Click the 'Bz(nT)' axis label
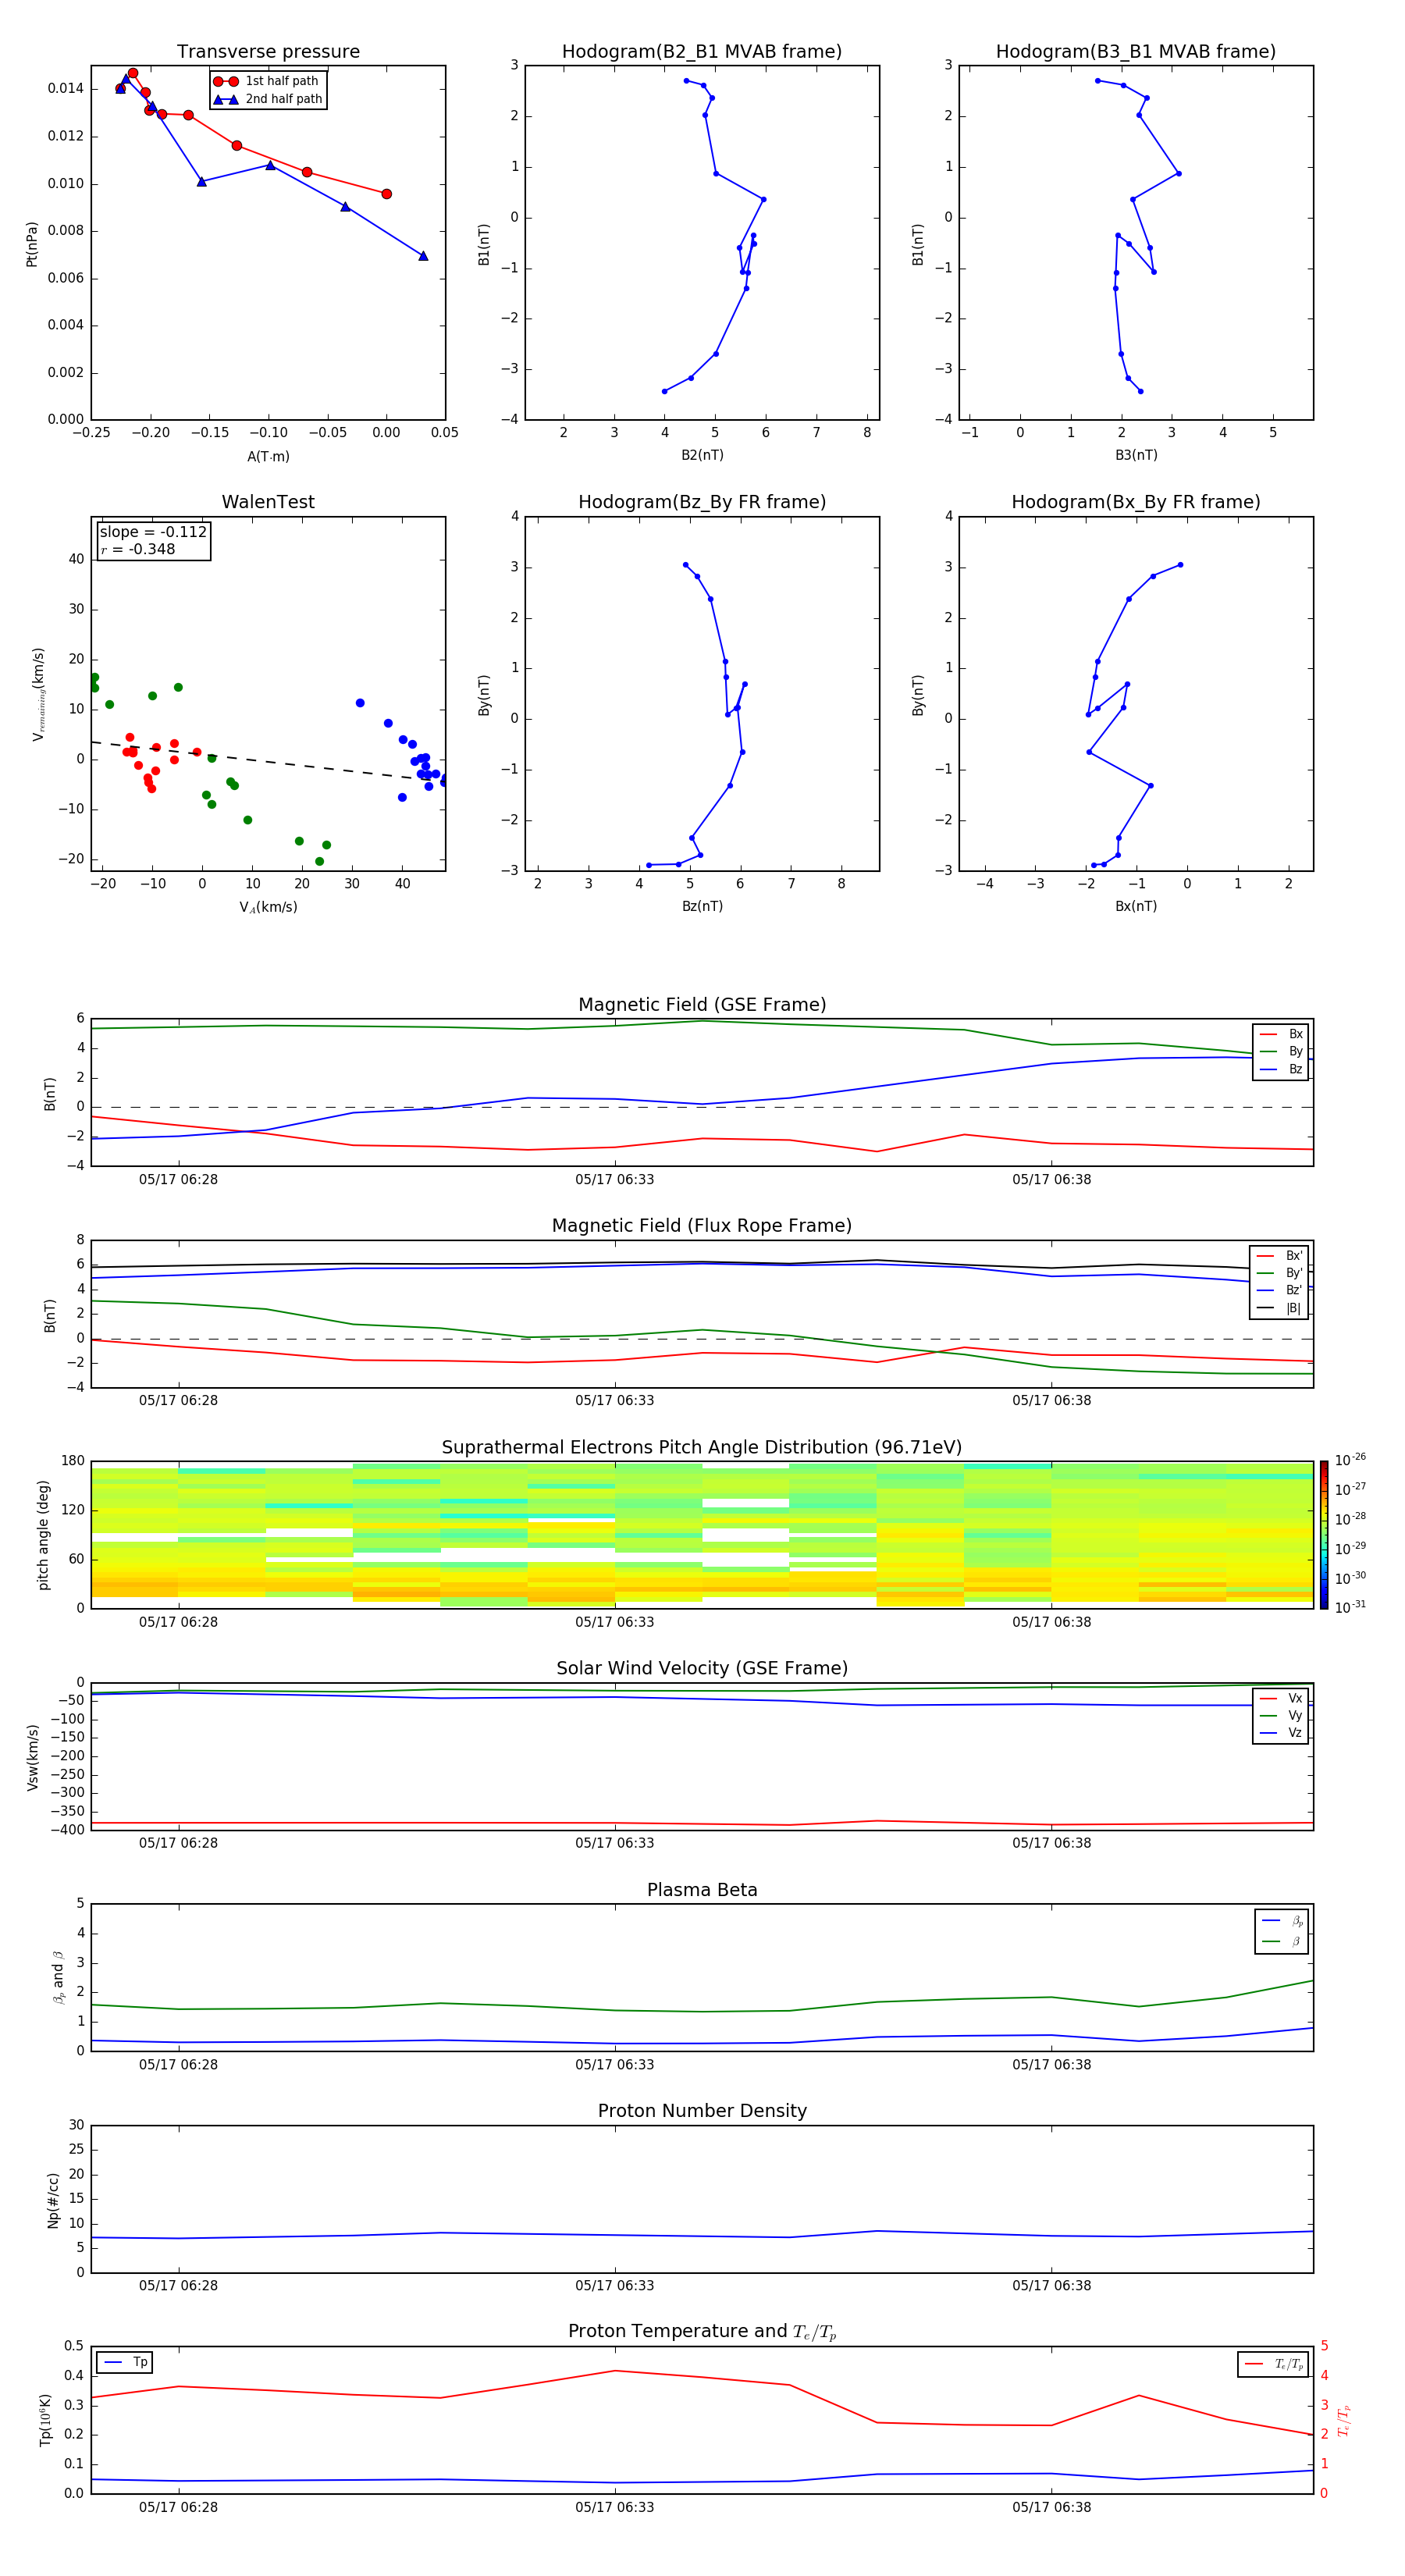The width and height of the screenshot is (1405, 2576). pos(702,906)
